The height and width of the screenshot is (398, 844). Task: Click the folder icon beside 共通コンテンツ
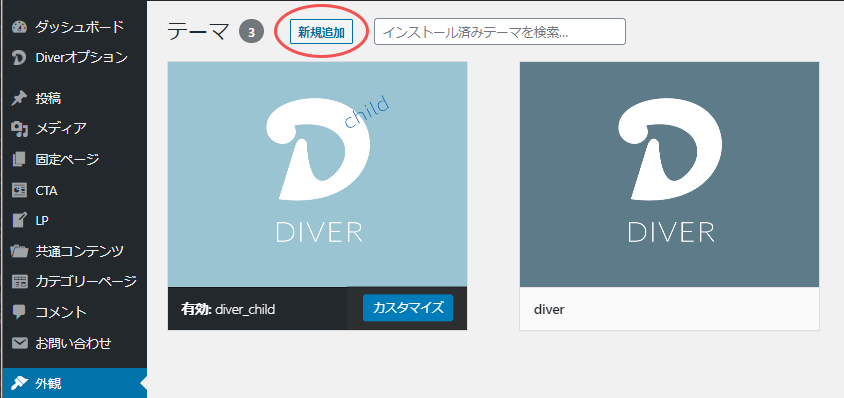pos(19,251)
